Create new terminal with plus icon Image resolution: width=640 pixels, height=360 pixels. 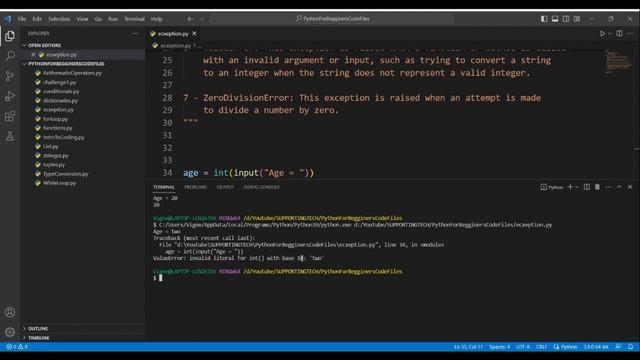coord(570,187)
